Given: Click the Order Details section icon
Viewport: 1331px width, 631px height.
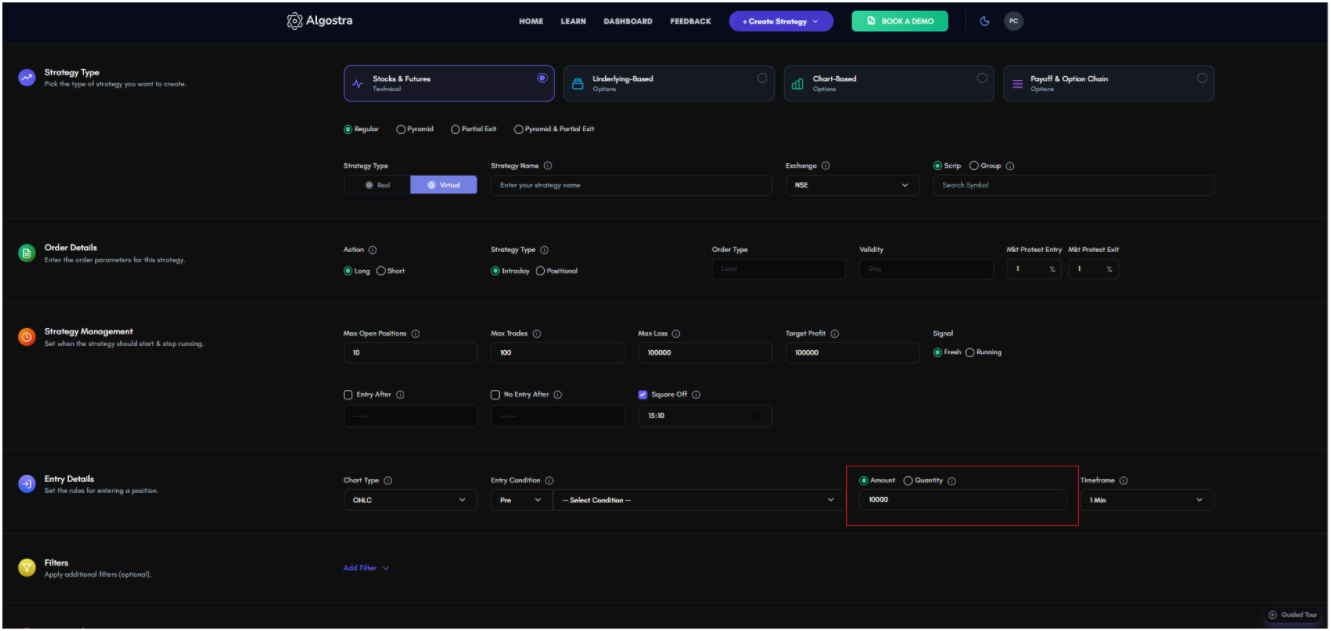Looking at the screenshot, I should (27, 253).
